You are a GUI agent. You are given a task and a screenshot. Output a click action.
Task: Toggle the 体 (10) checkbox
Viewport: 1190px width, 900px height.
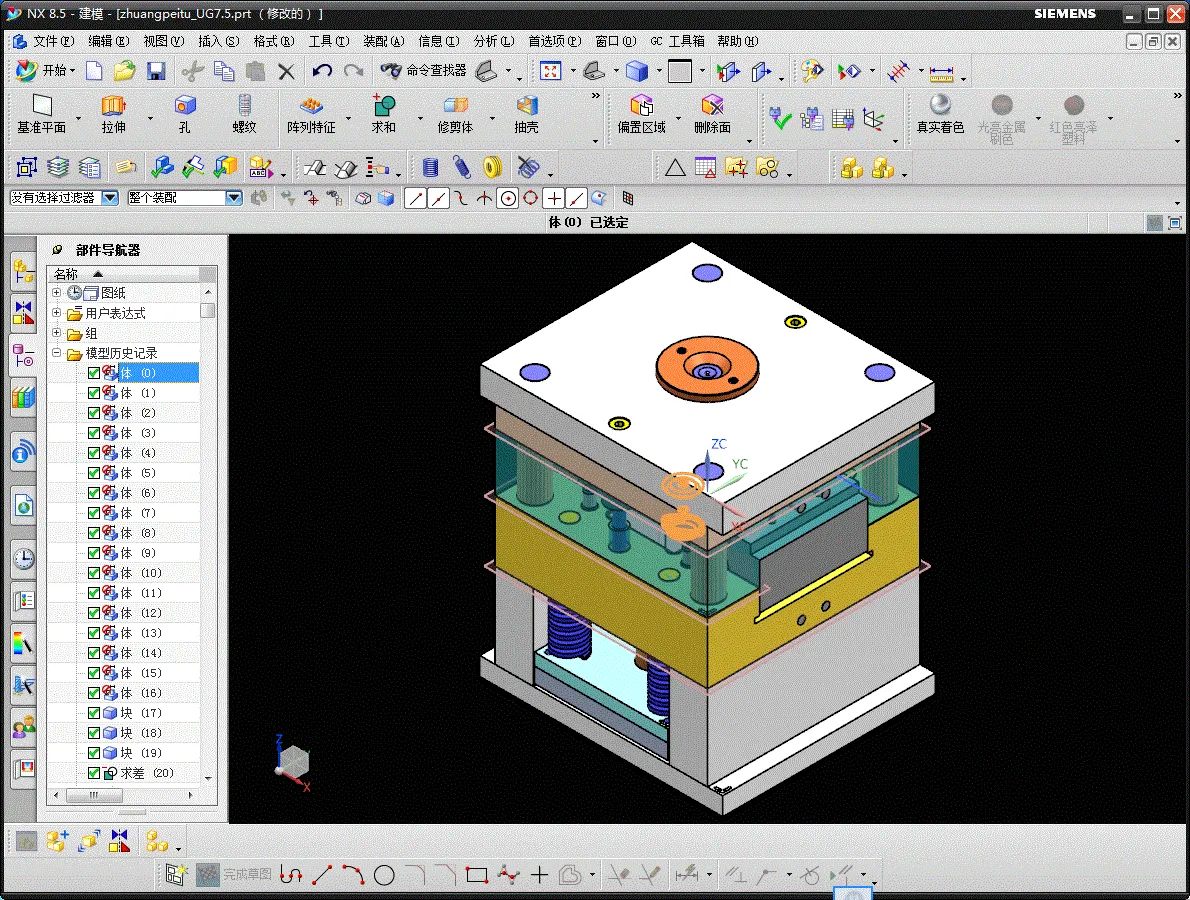pos(94,573)
